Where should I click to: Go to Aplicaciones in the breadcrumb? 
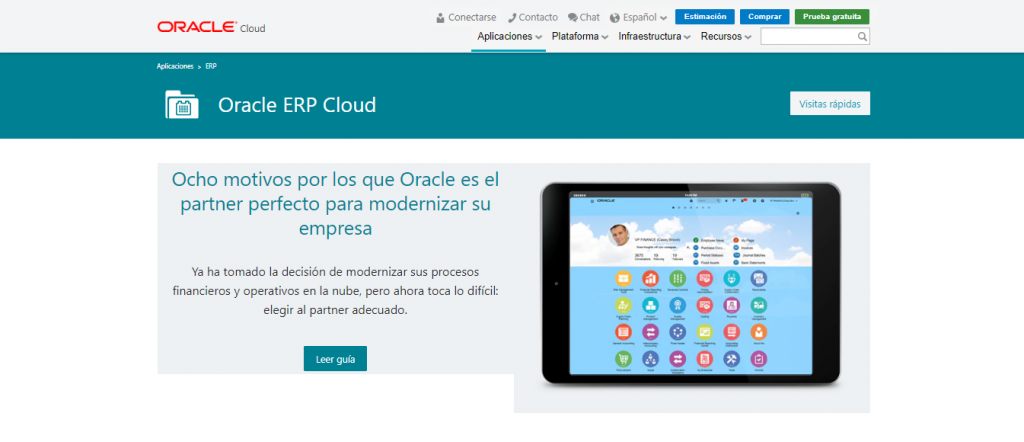tap(175, 66)
